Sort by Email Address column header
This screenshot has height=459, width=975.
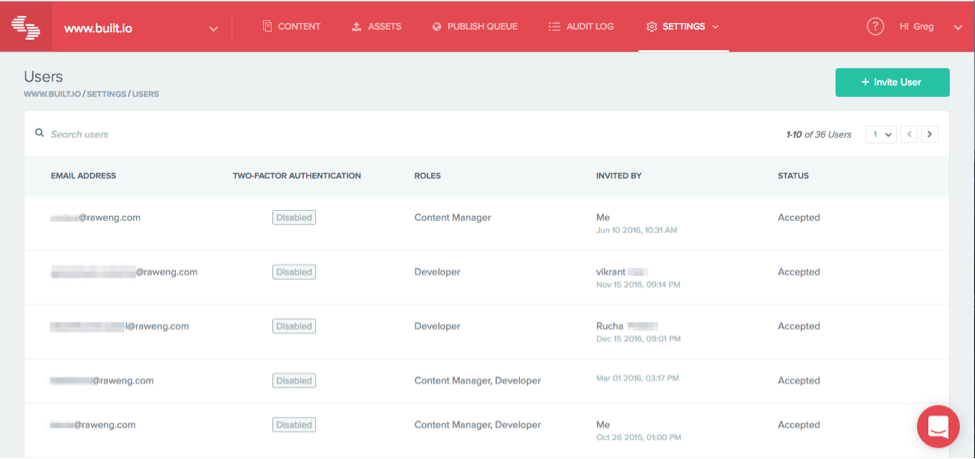(x=83, y=176)
